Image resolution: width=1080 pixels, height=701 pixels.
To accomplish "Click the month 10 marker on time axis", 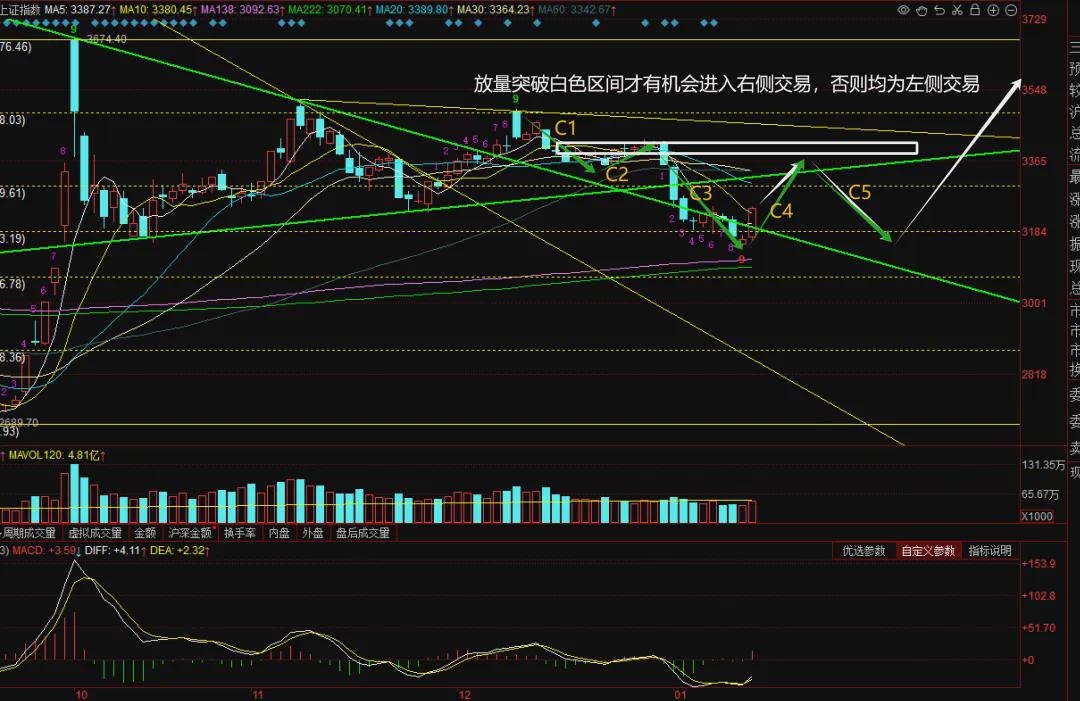I will point(81,694).
